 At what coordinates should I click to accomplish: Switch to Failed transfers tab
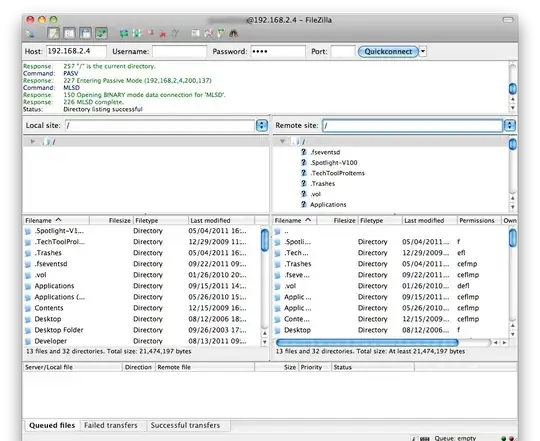[111, 426]
